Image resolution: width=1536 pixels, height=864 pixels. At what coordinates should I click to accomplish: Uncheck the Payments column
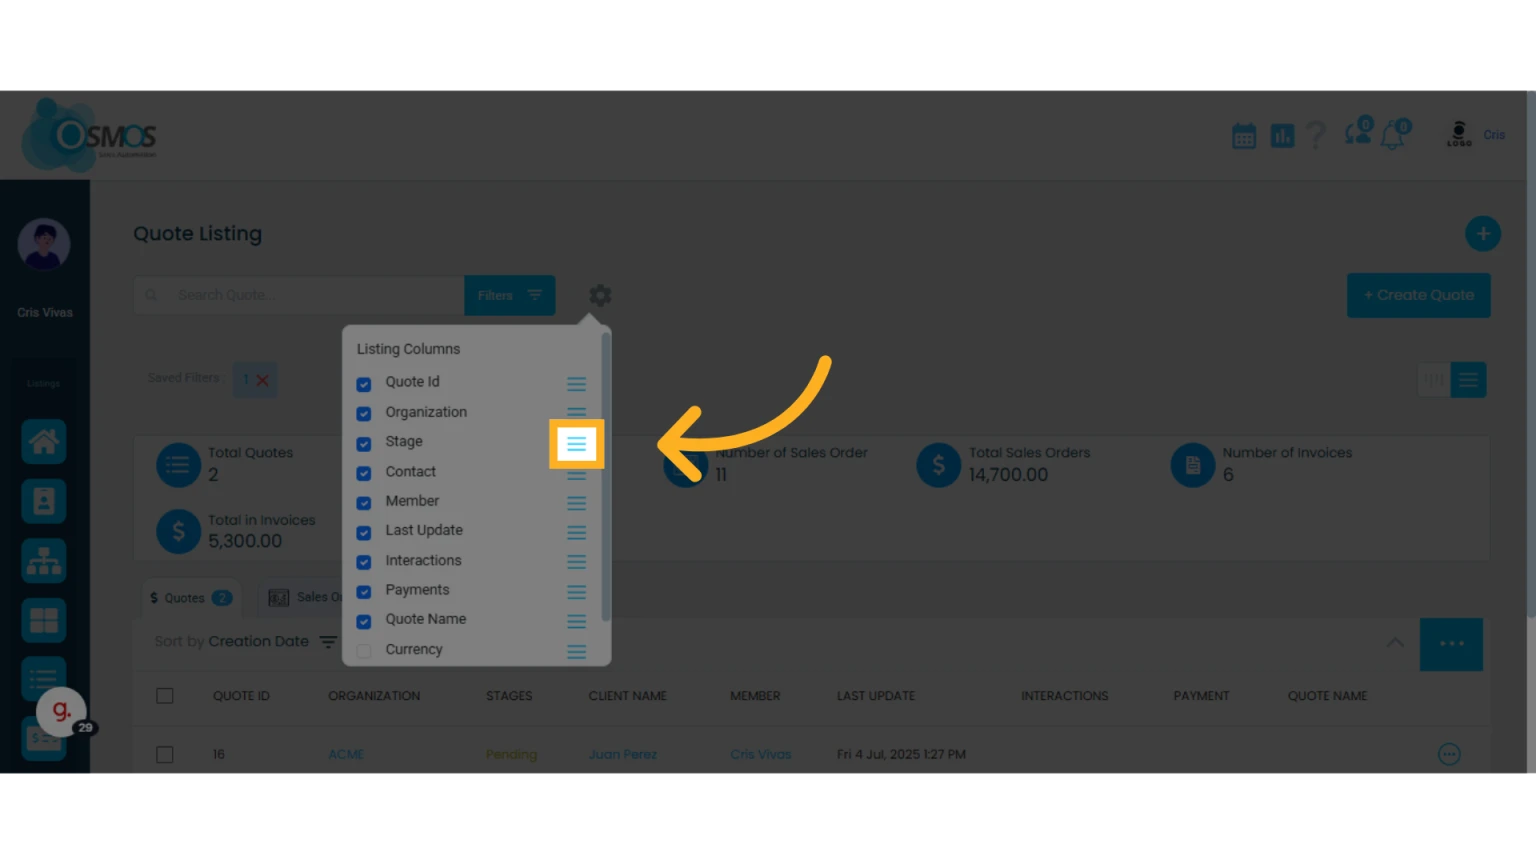click(364, 592)
